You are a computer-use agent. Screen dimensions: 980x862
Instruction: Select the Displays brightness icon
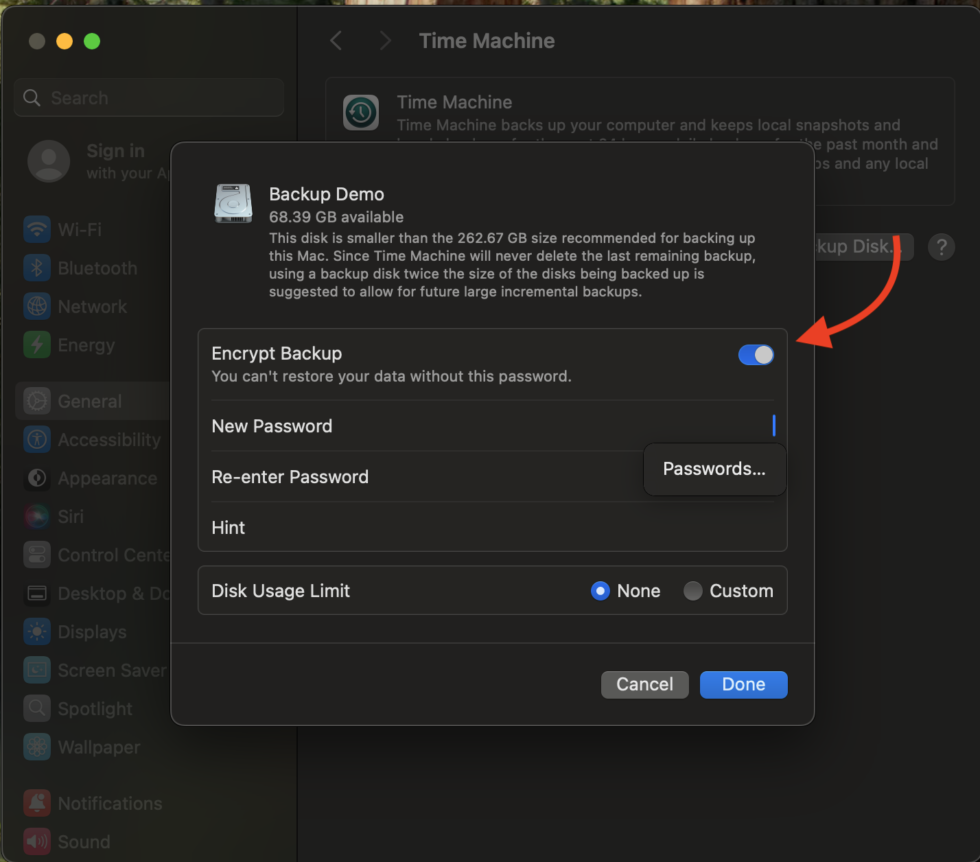click(x=37, y=631)
